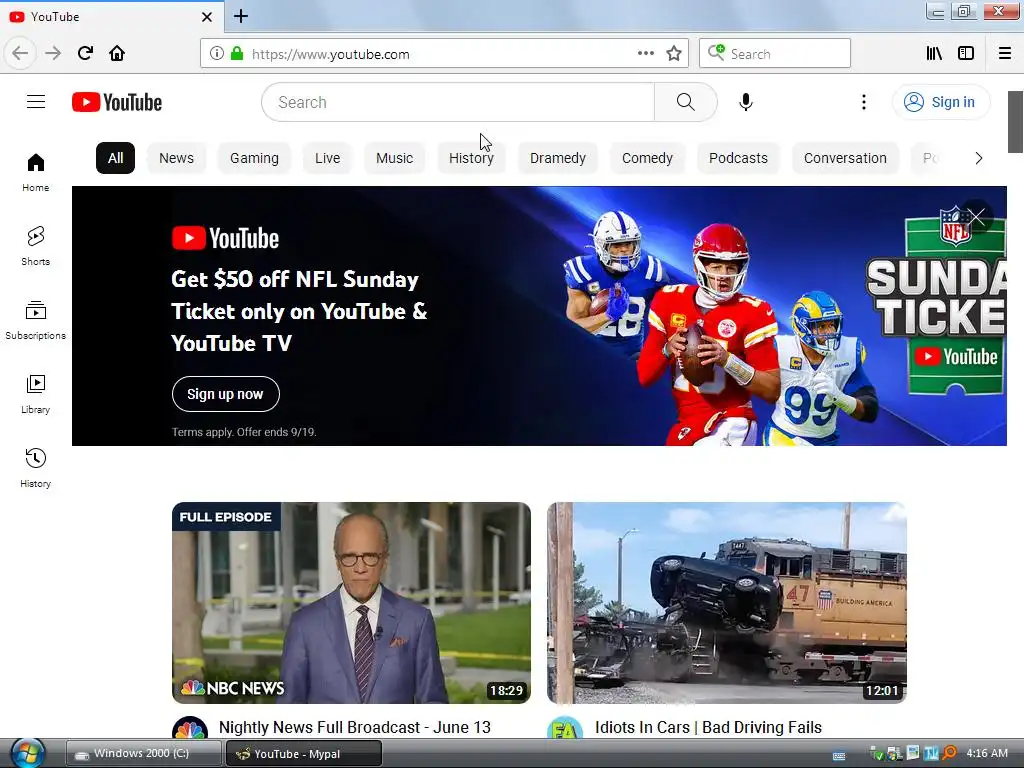Screen dimensions: 1024x768
Task: Go to Home in sidebar
Action: tap(36, 172)
